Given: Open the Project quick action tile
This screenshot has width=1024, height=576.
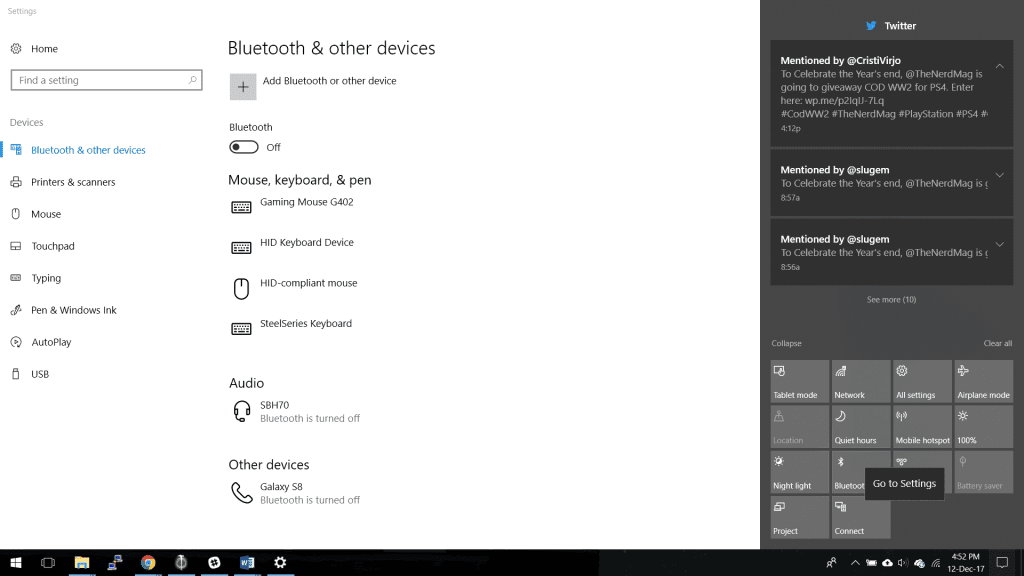Looking at the screenshot, I should (x=799, y=517).
